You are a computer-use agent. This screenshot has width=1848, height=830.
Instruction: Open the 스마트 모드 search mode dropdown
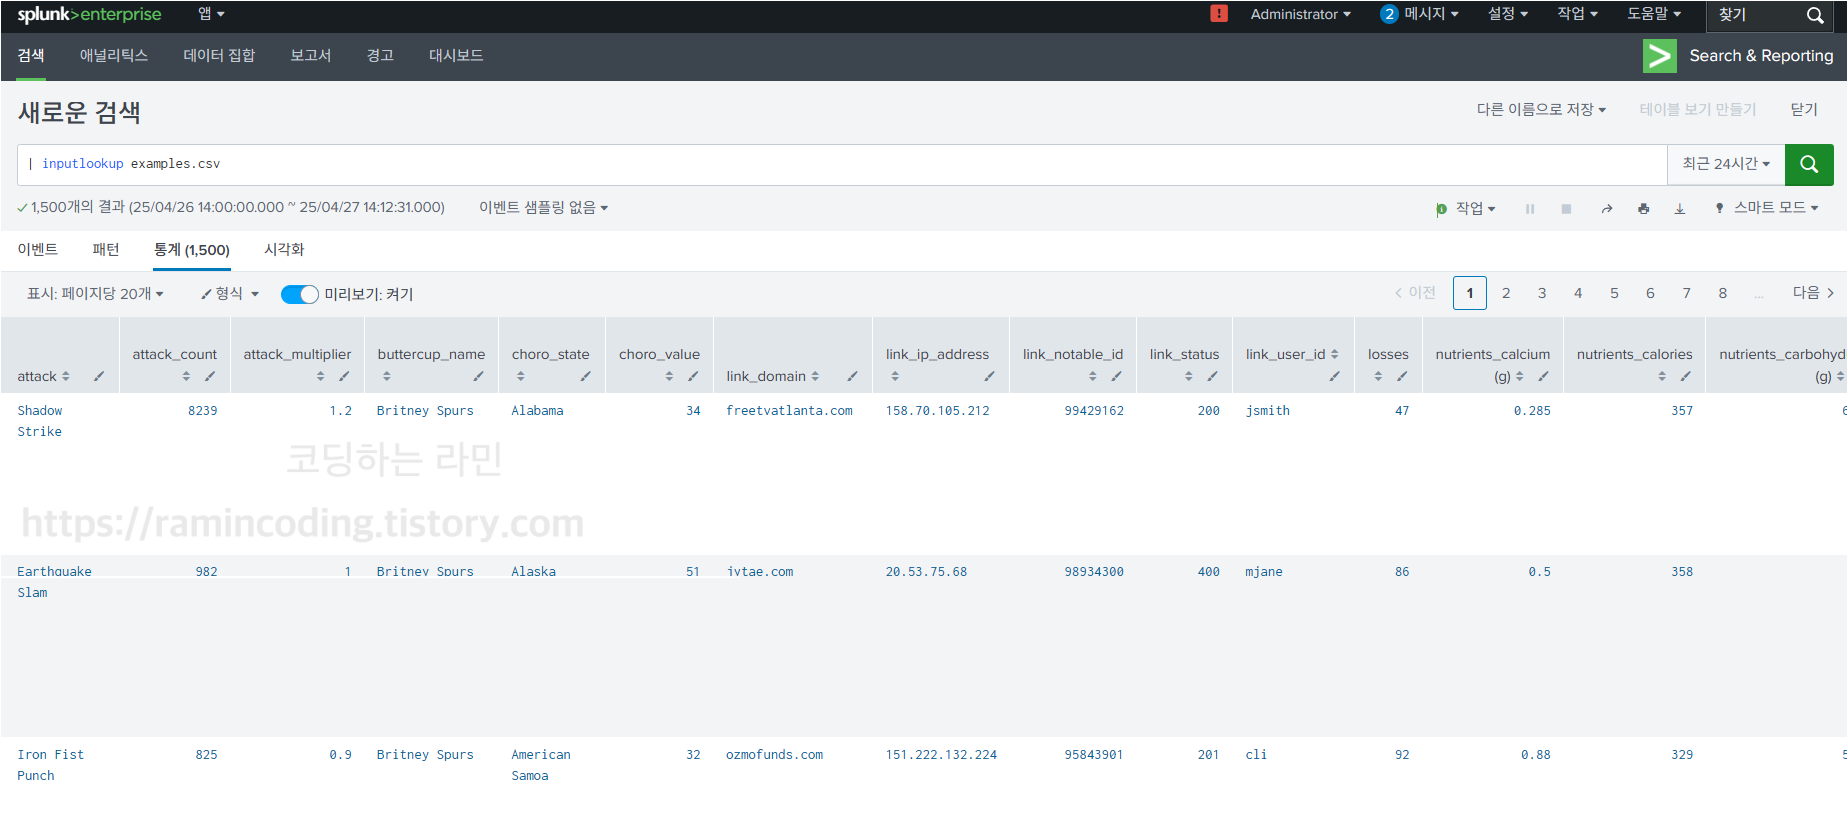(1768, 208)
